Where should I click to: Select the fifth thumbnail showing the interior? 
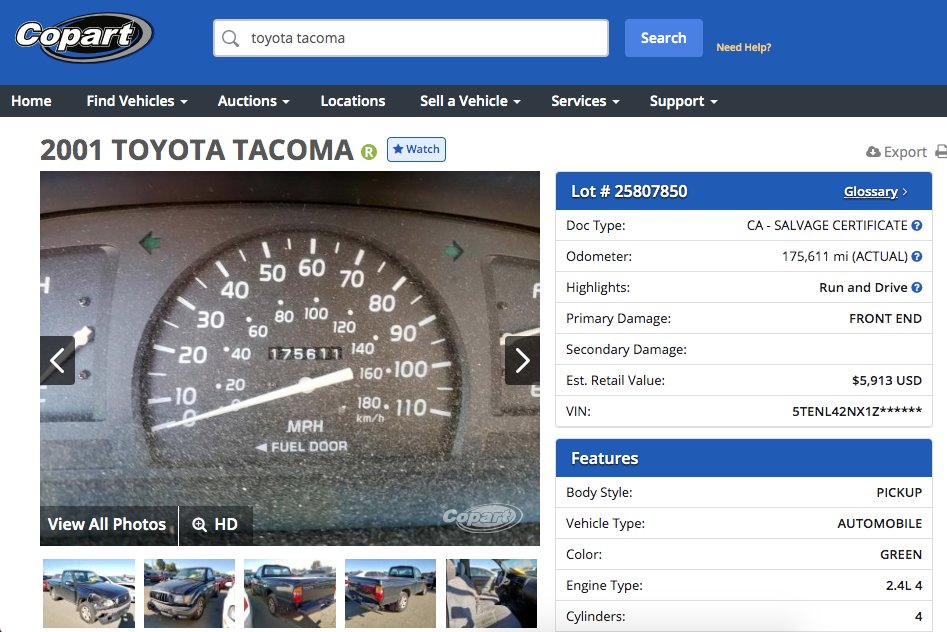(x=491, y=593)
